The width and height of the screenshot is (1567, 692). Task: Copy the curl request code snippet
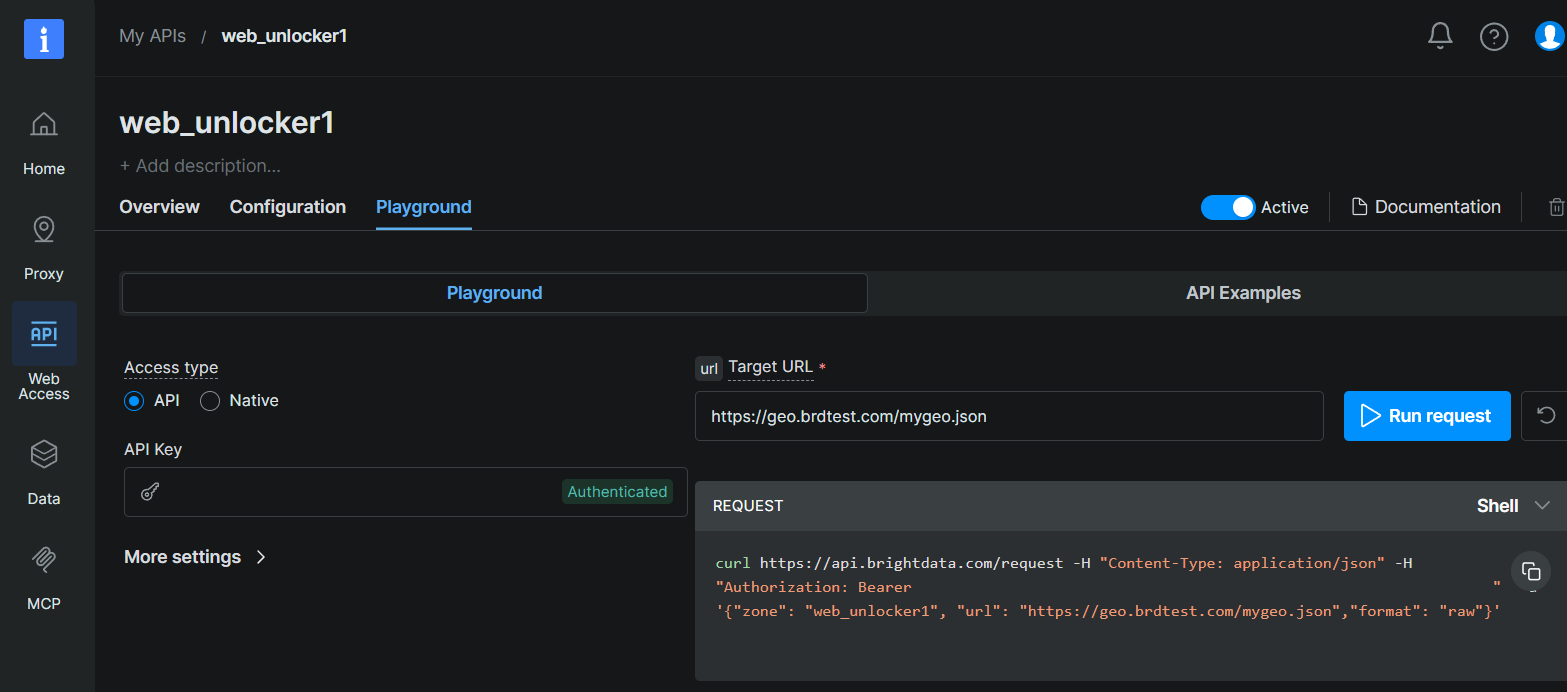[1531, 571]
